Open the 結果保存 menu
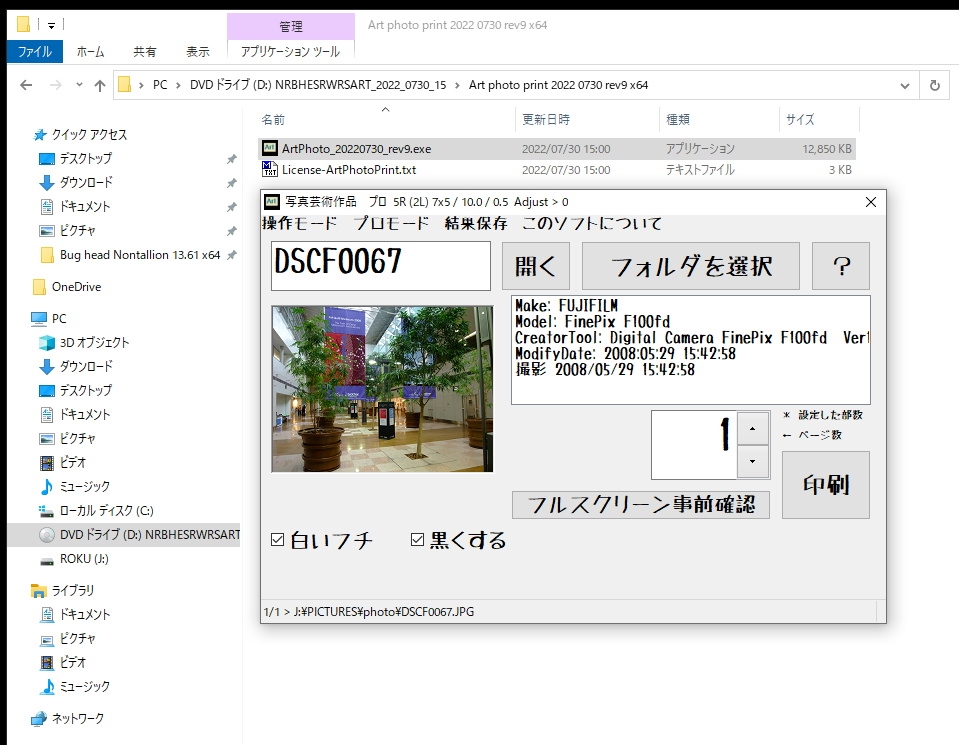Image resolution: width=959 pixels, height=745 pixels. (476, 223)
